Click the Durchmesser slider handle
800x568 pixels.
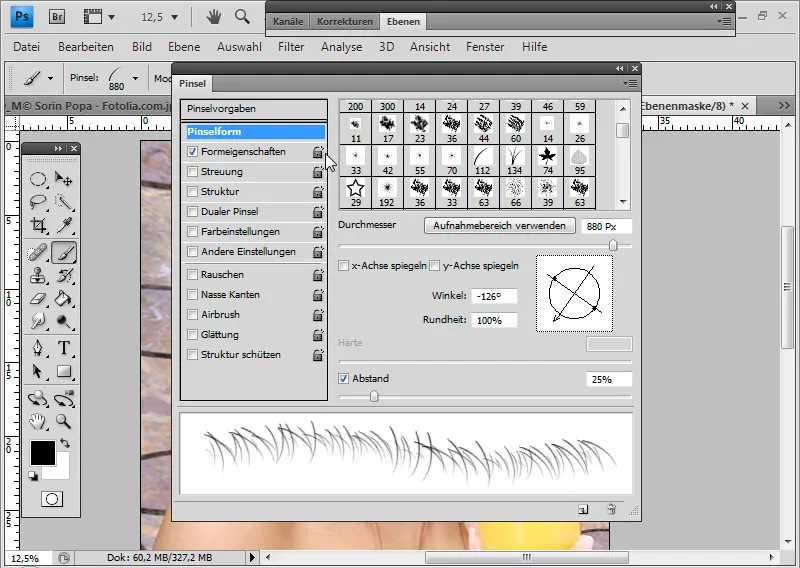click(x=613, y=245)
